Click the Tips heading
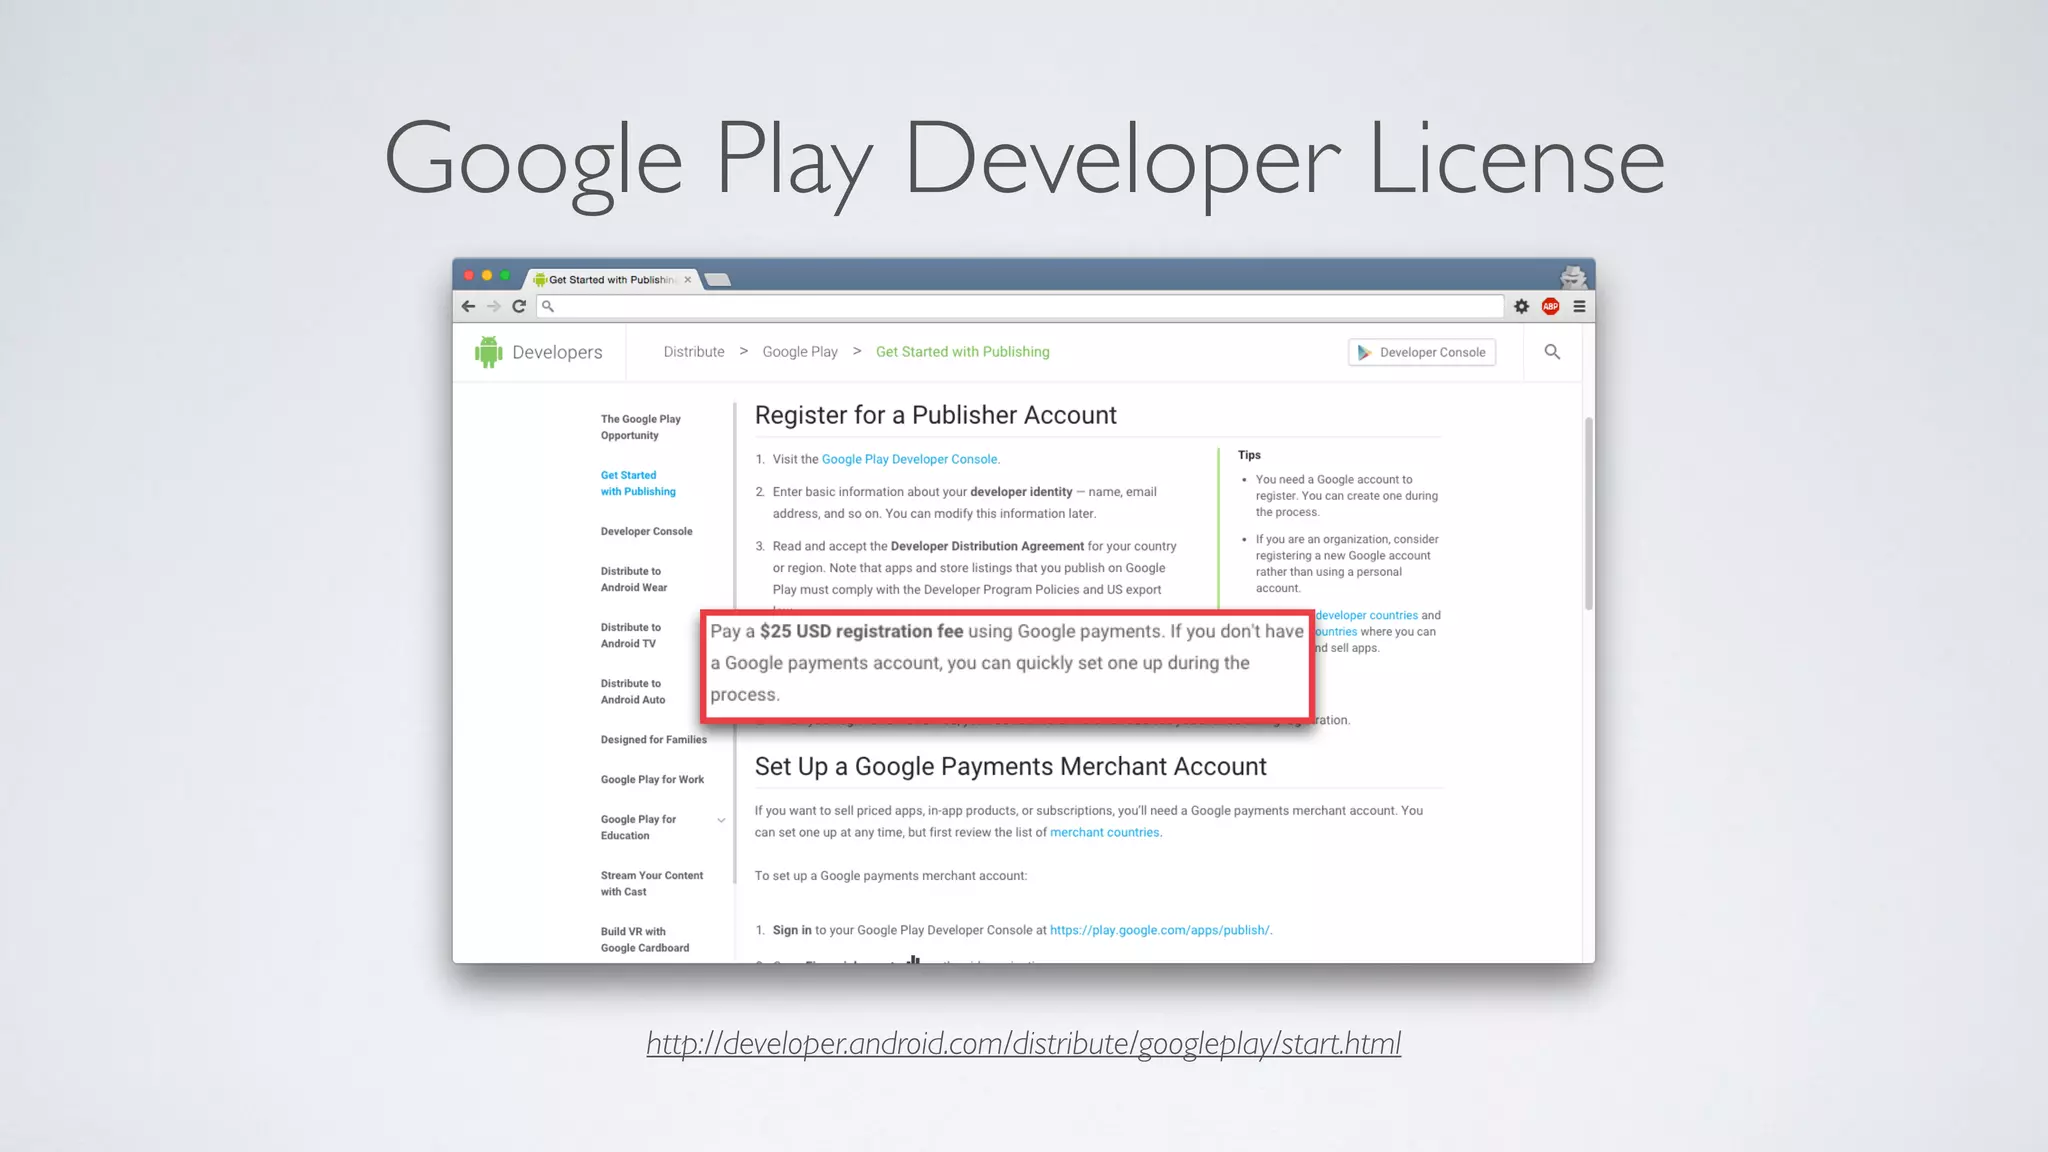 [x=1249, y=455]
